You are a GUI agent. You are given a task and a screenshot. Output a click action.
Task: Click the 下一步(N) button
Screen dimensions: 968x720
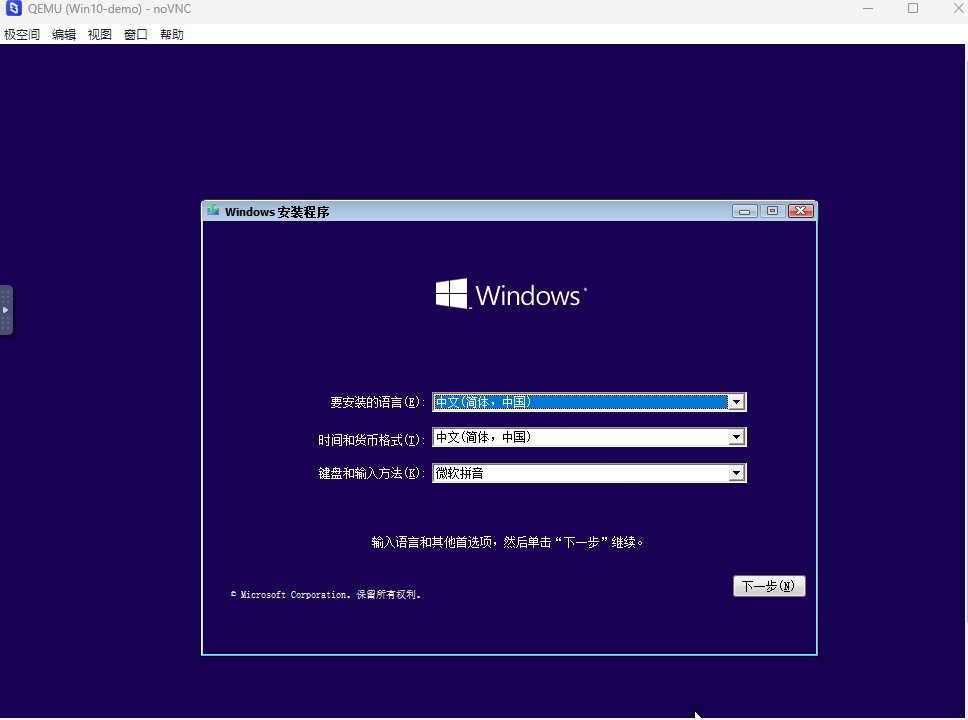(768, 586)
